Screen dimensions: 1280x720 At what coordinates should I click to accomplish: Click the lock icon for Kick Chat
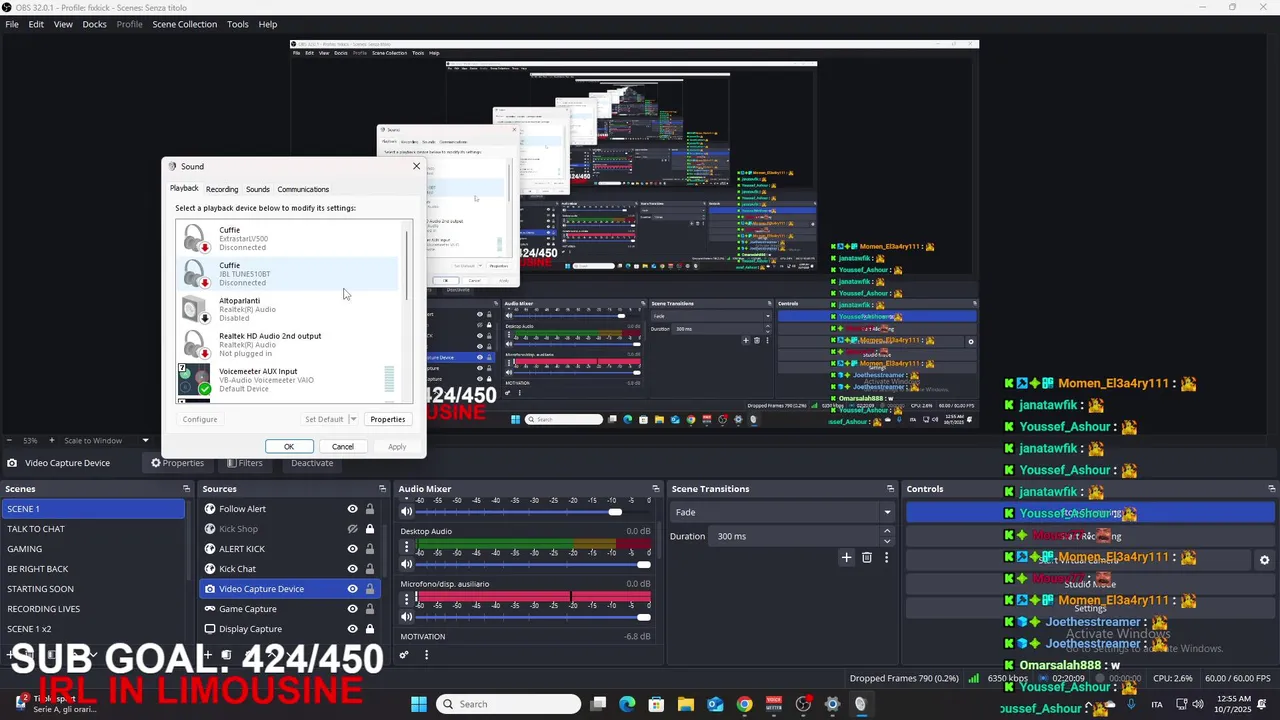click(x=370, y=569)
